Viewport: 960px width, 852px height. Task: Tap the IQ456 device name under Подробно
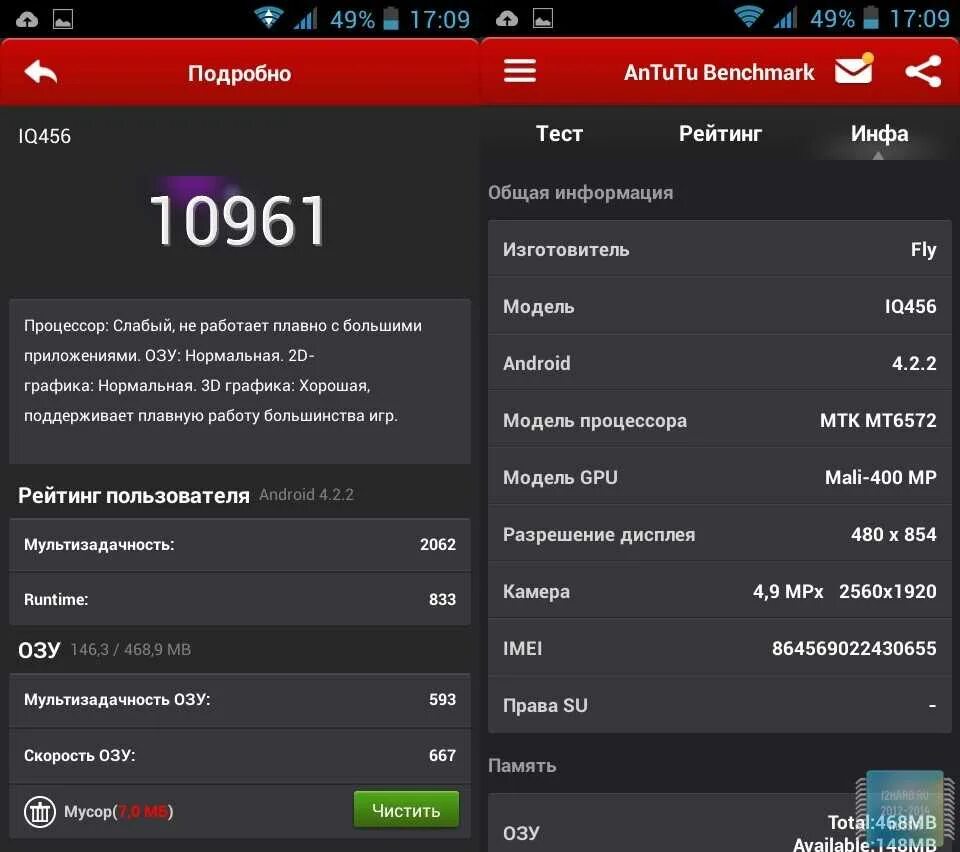tap(44, 136)
